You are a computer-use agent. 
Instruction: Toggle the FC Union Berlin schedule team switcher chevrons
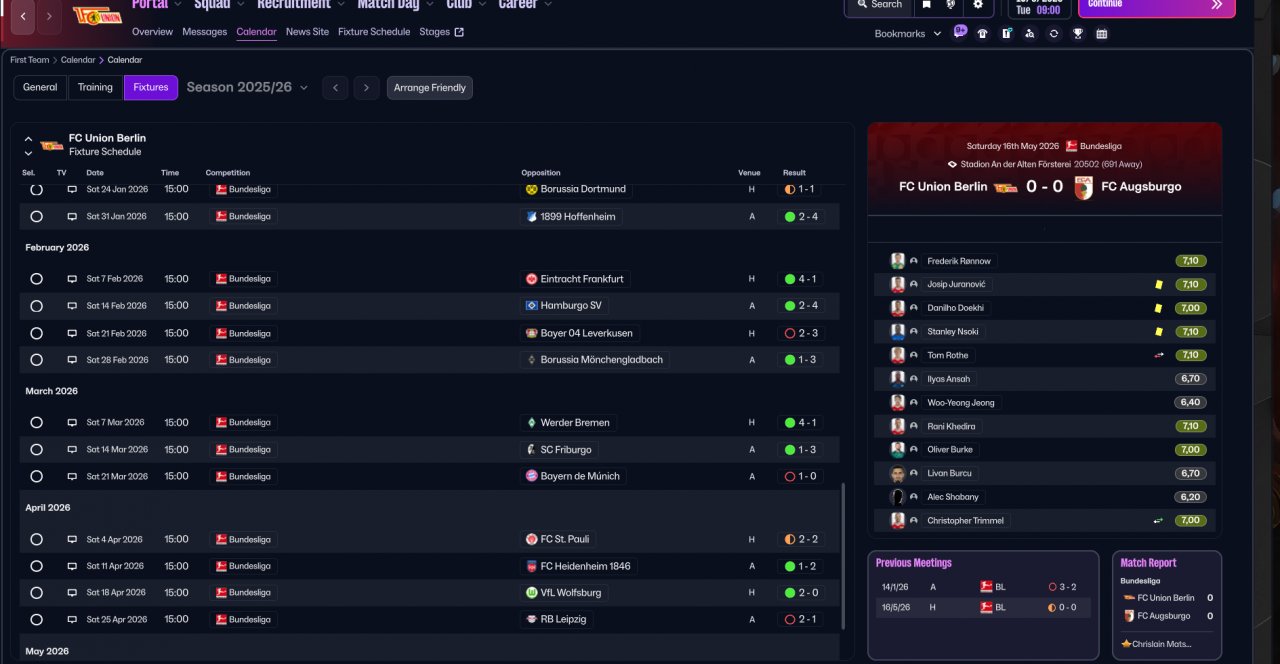coord(28,146)
